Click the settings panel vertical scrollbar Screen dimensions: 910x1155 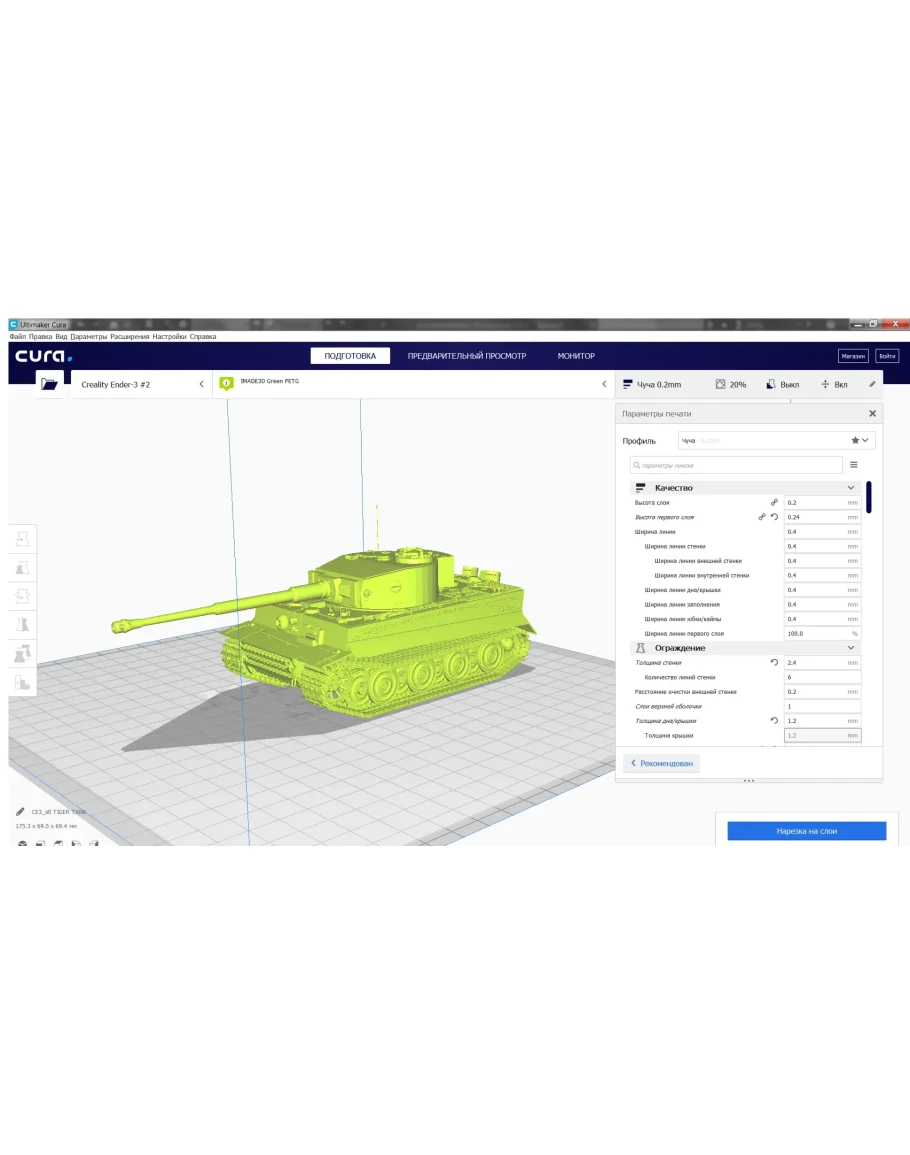point(869,497)
